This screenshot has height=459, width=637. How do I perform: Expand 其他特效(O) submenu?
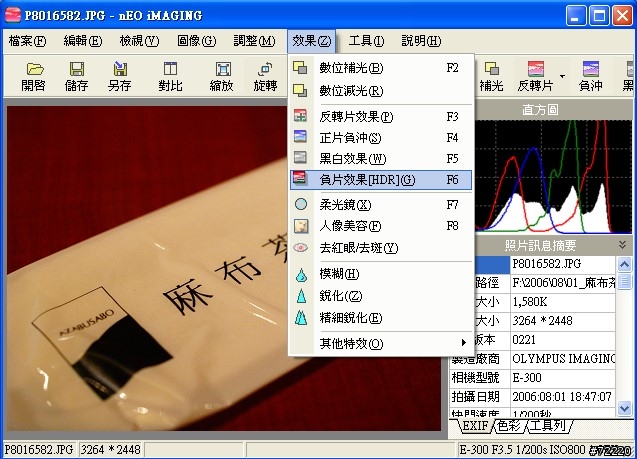point(381,344)
